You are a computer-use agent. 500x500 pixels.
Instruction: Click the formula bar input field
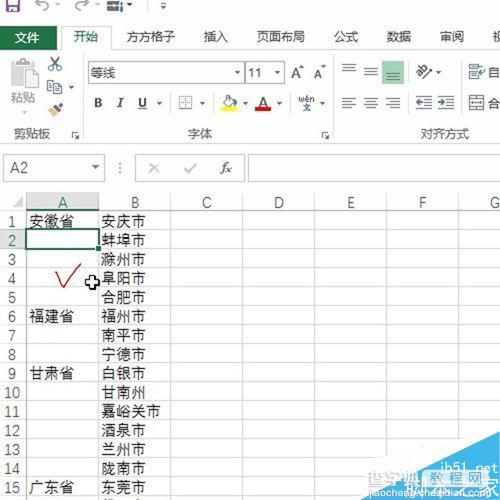[x=374, y=168]
